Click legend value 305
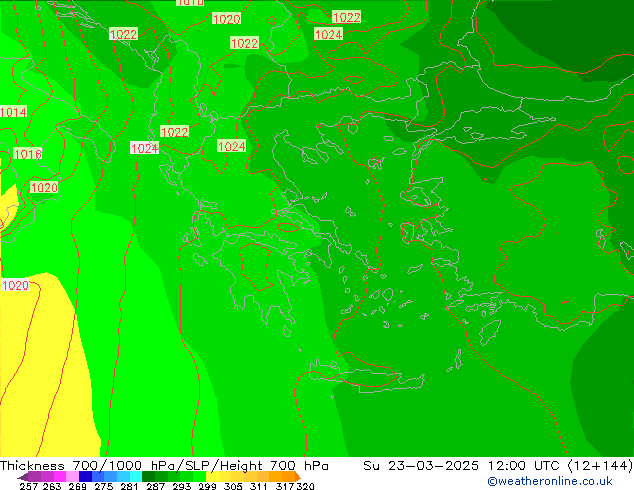This screenshot has height=490, width=634. pos(233,486)
